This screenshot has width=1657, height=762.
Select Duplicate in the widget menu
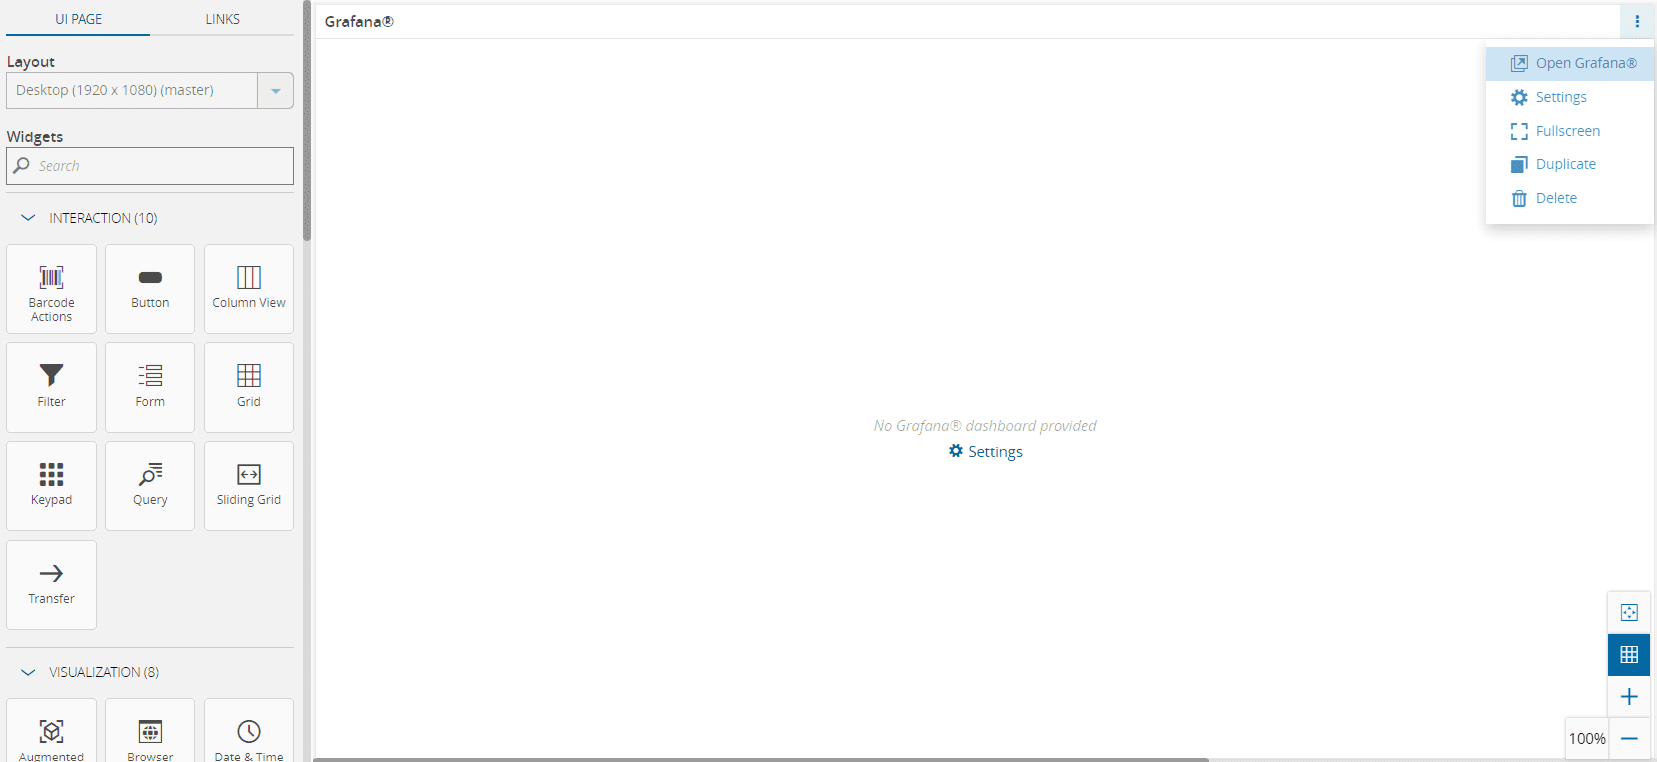click(1570, 164)
